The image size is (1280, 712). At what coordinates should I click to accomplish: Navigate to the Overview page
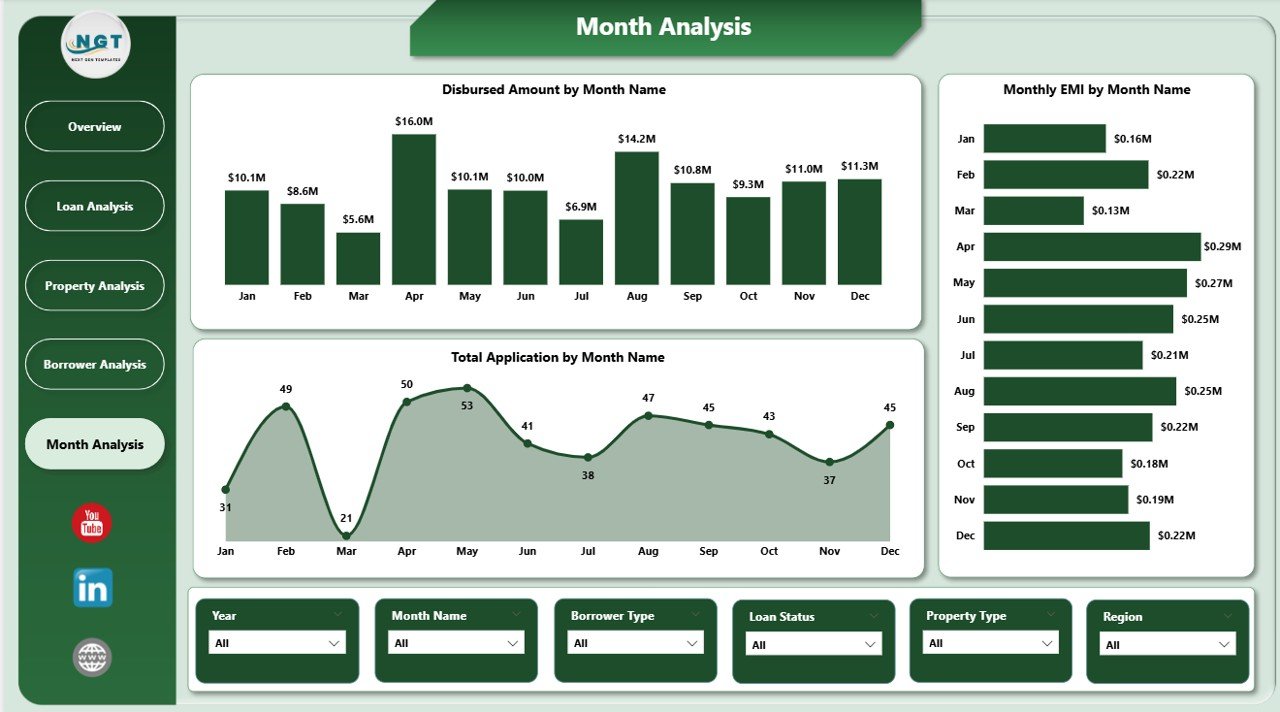pyautogui.click(x=94, y=127)
